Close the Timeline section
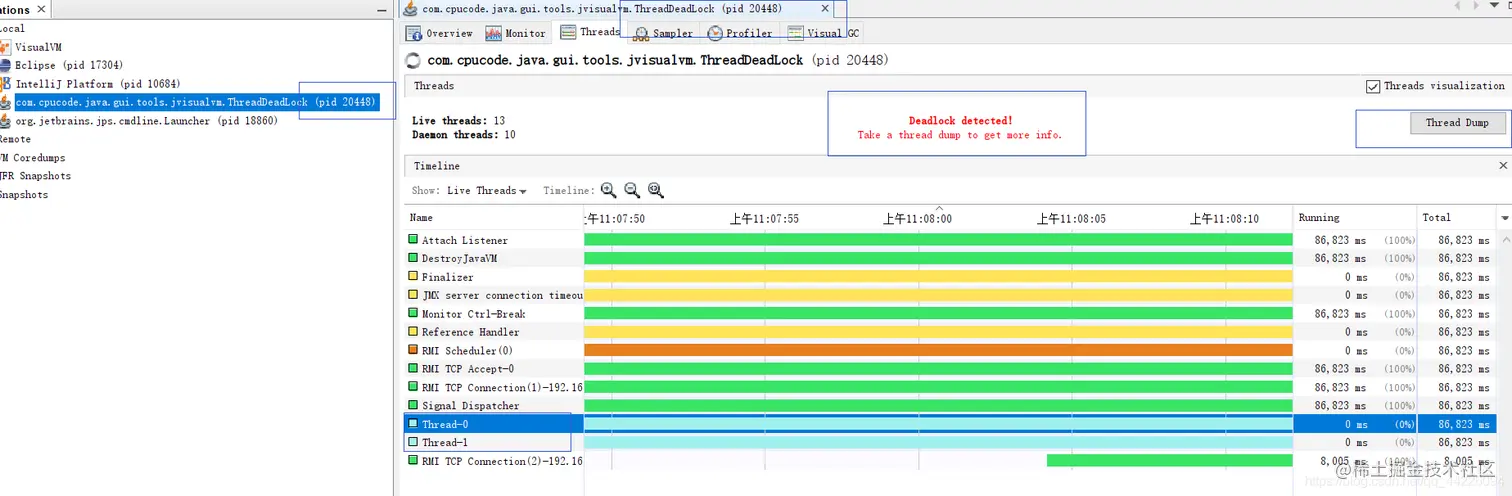This screenshot has height=496, width=1512. (1502, 165)
